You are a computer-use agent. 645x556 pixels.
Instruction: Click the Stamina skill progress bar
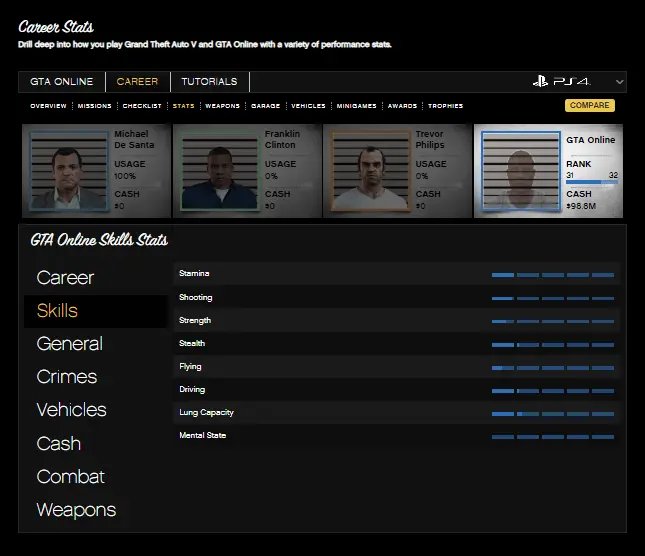tap(552, 274)
